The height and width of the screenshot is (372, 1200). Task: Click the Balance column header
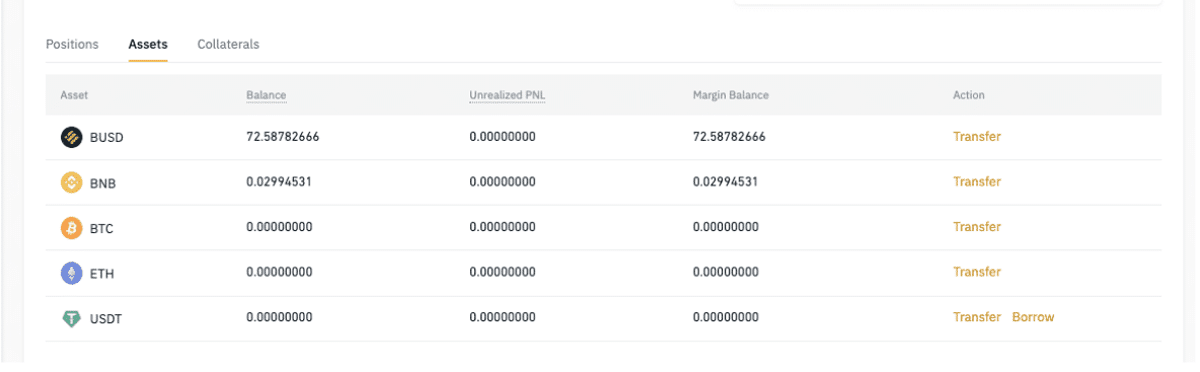[x=266, y=95]
